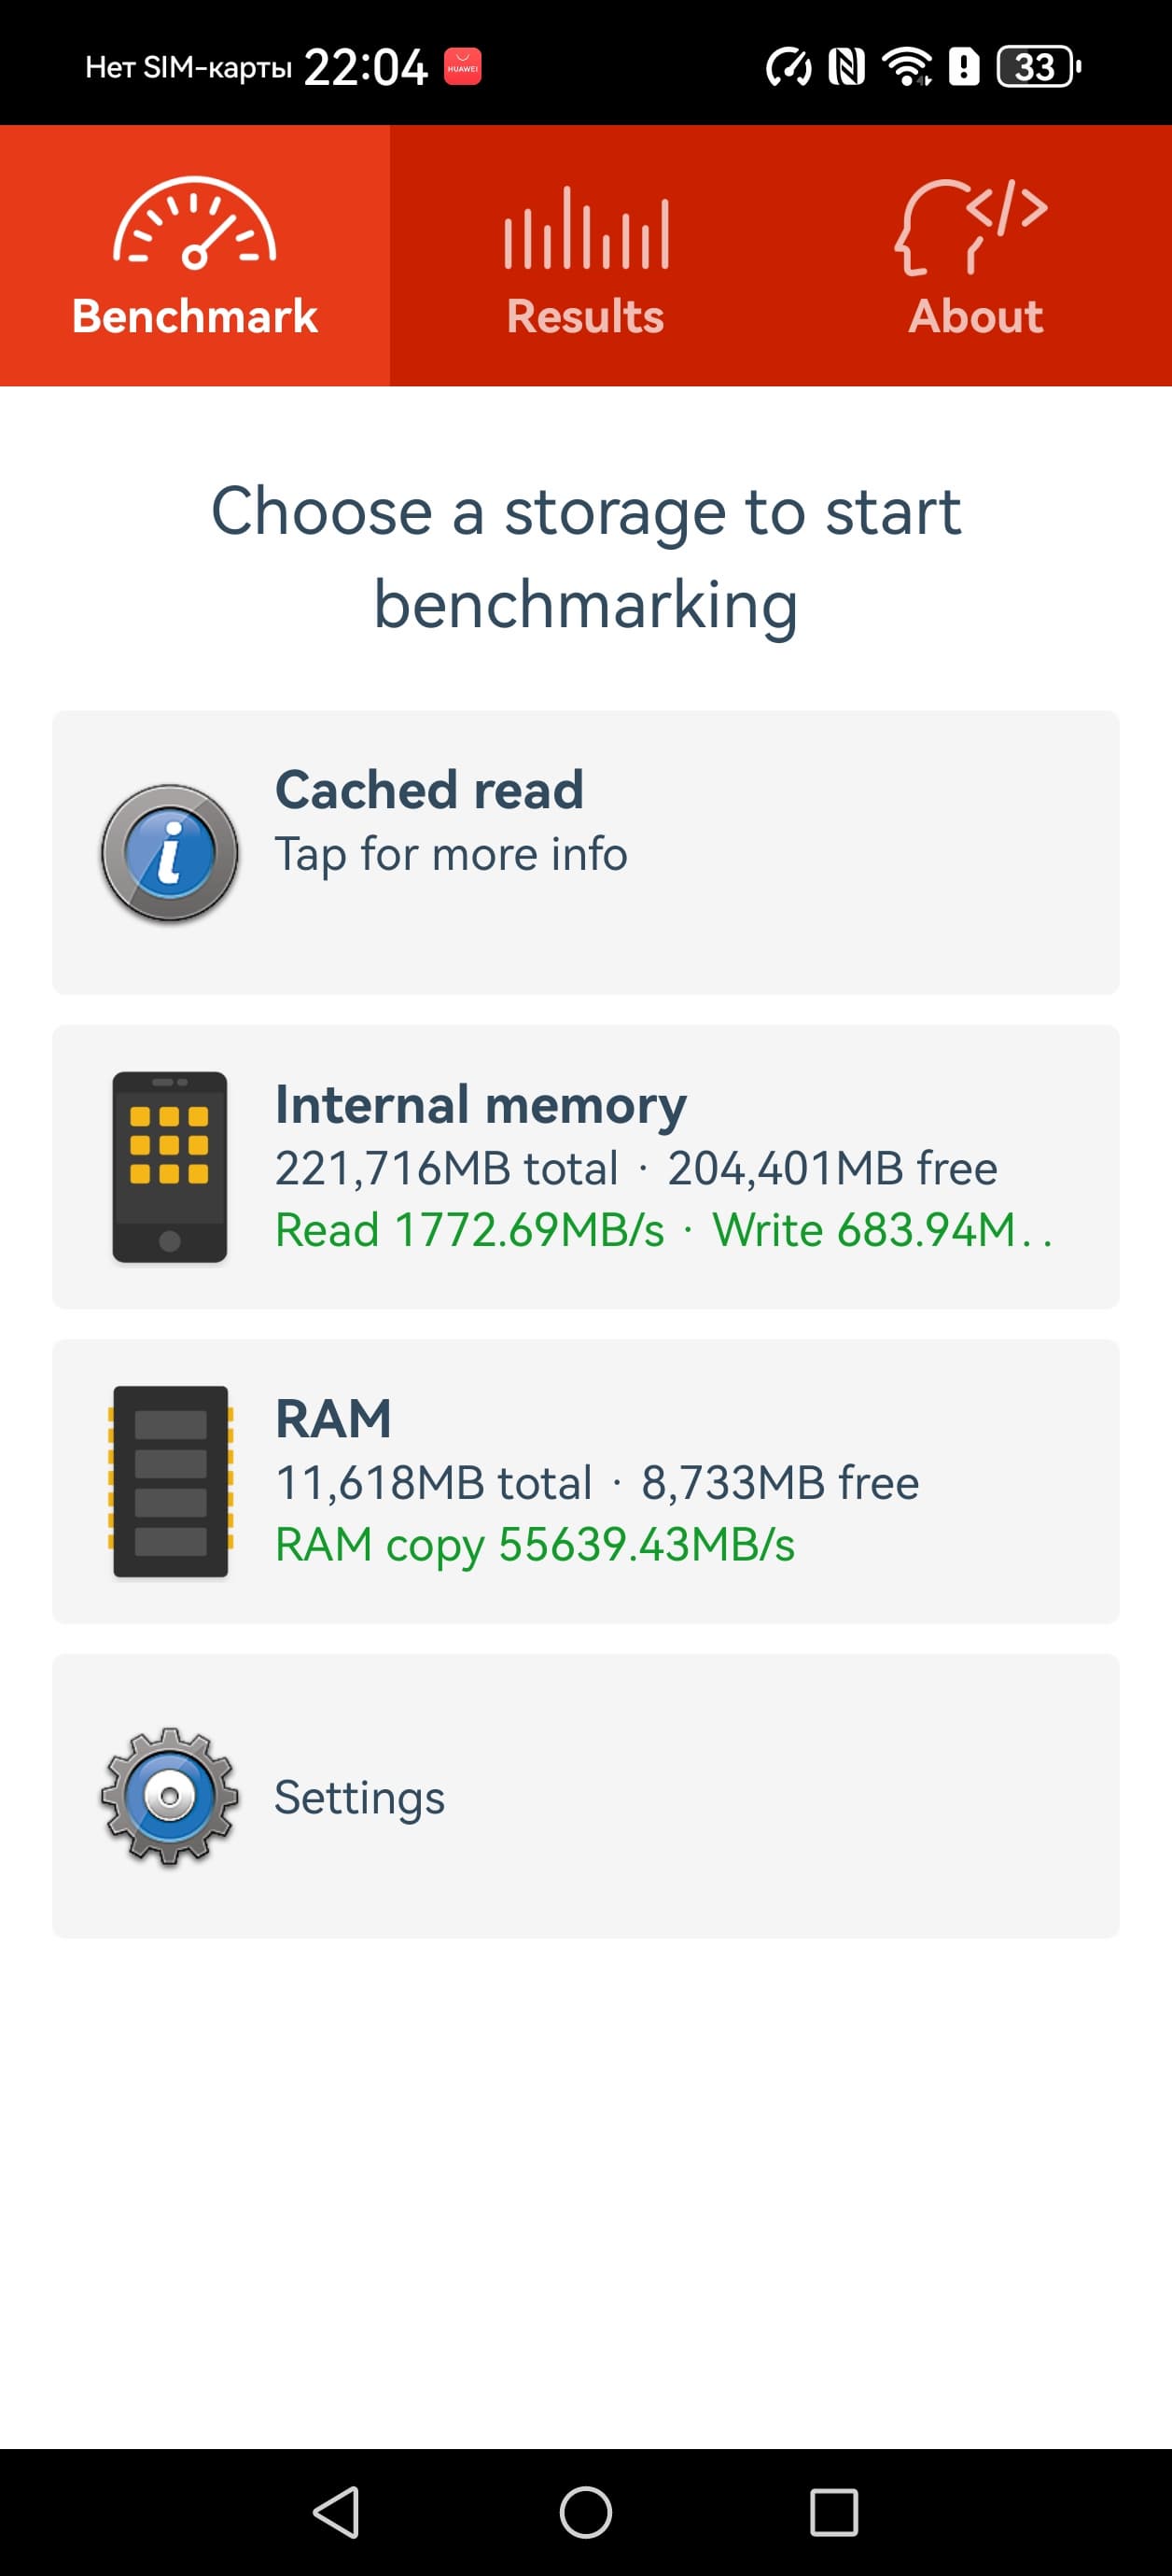This screenshot has height=2576, width=1172.
Task: Tap the NFC status bar icon
Action: tap(847, 67)
